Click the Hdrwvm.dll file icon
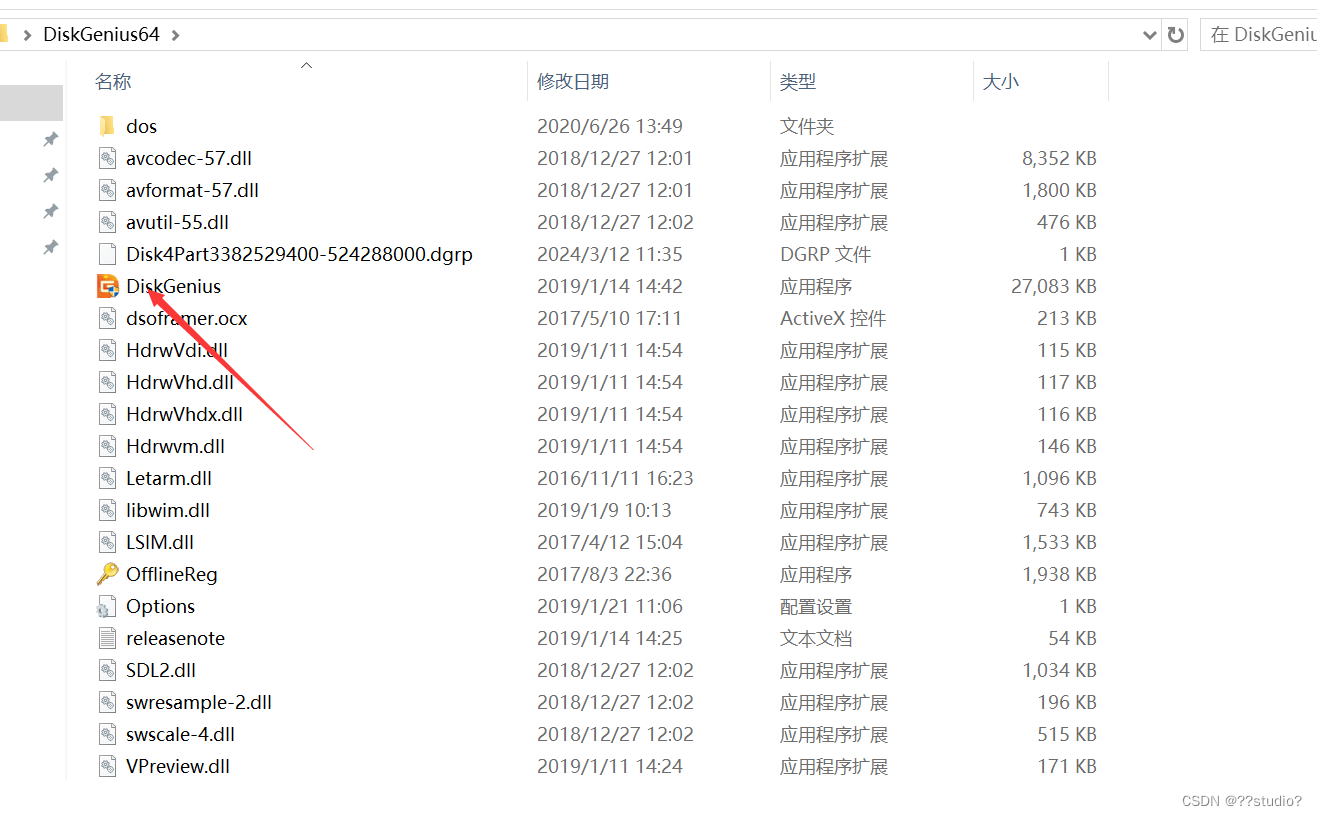The width and height of the screenshot is (1317, 816). pos(107,446)
